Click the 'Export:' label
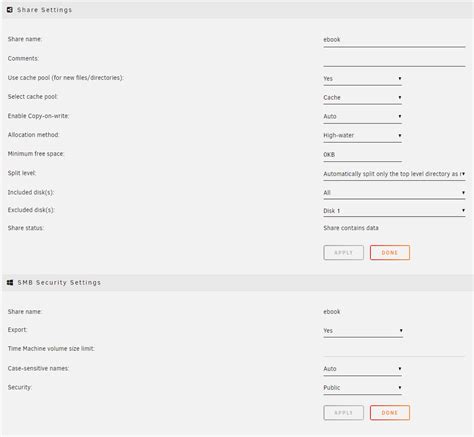This screenshot has width=474, height=437. click(18, 330)
